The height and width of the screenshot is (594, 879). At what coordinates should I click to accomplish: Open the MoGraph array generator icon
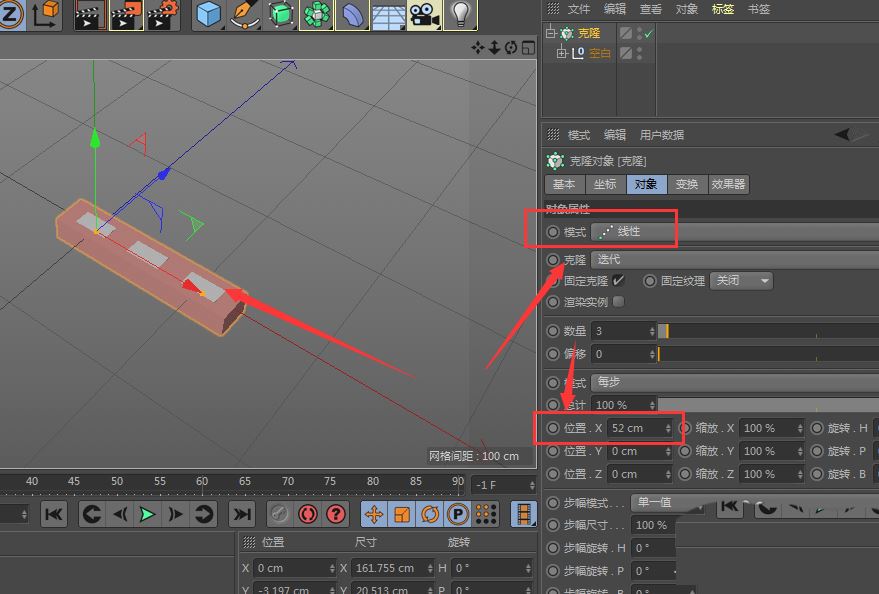317,14
